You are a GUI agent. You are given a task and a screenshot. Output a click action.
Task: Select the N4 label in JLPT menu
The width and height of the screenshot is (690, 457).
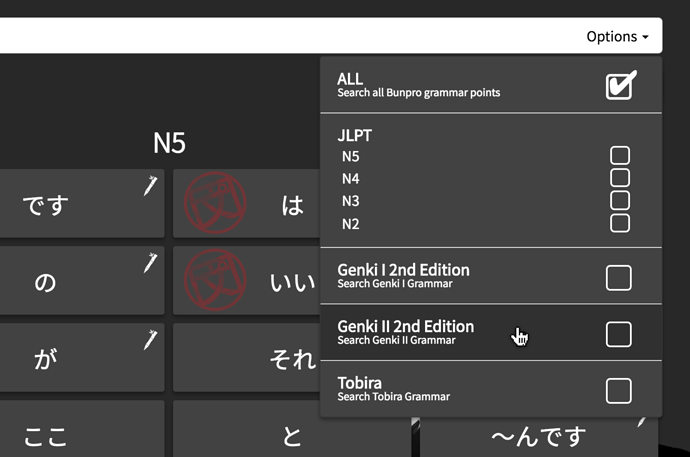[x=350, y=179]
